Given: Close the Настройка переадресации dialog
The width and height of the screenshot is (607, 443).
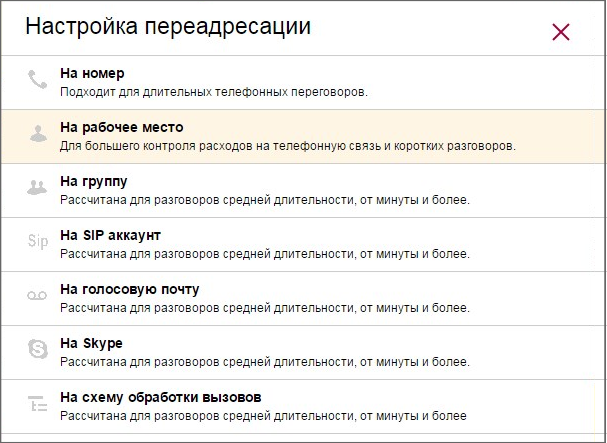Looking at the screenshot, I should tap(561, 32).
